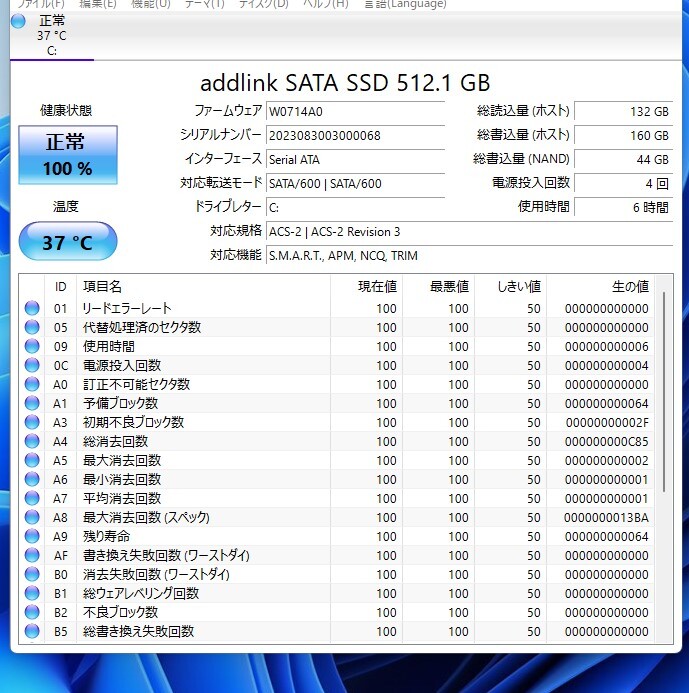Viewport: 689px width, 693px height.
Task: Click the interface field Serial ATA
Action: coord(355,160)
